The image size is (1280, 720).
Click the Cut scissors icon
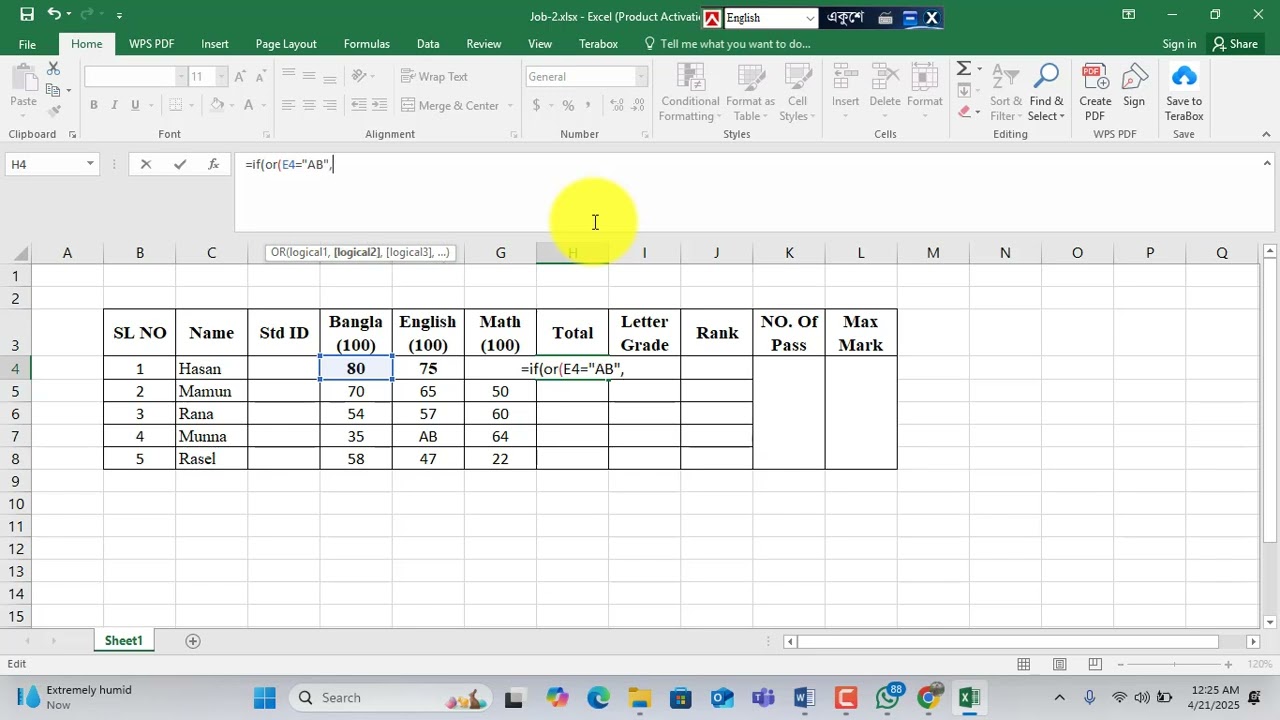(53, 68)
